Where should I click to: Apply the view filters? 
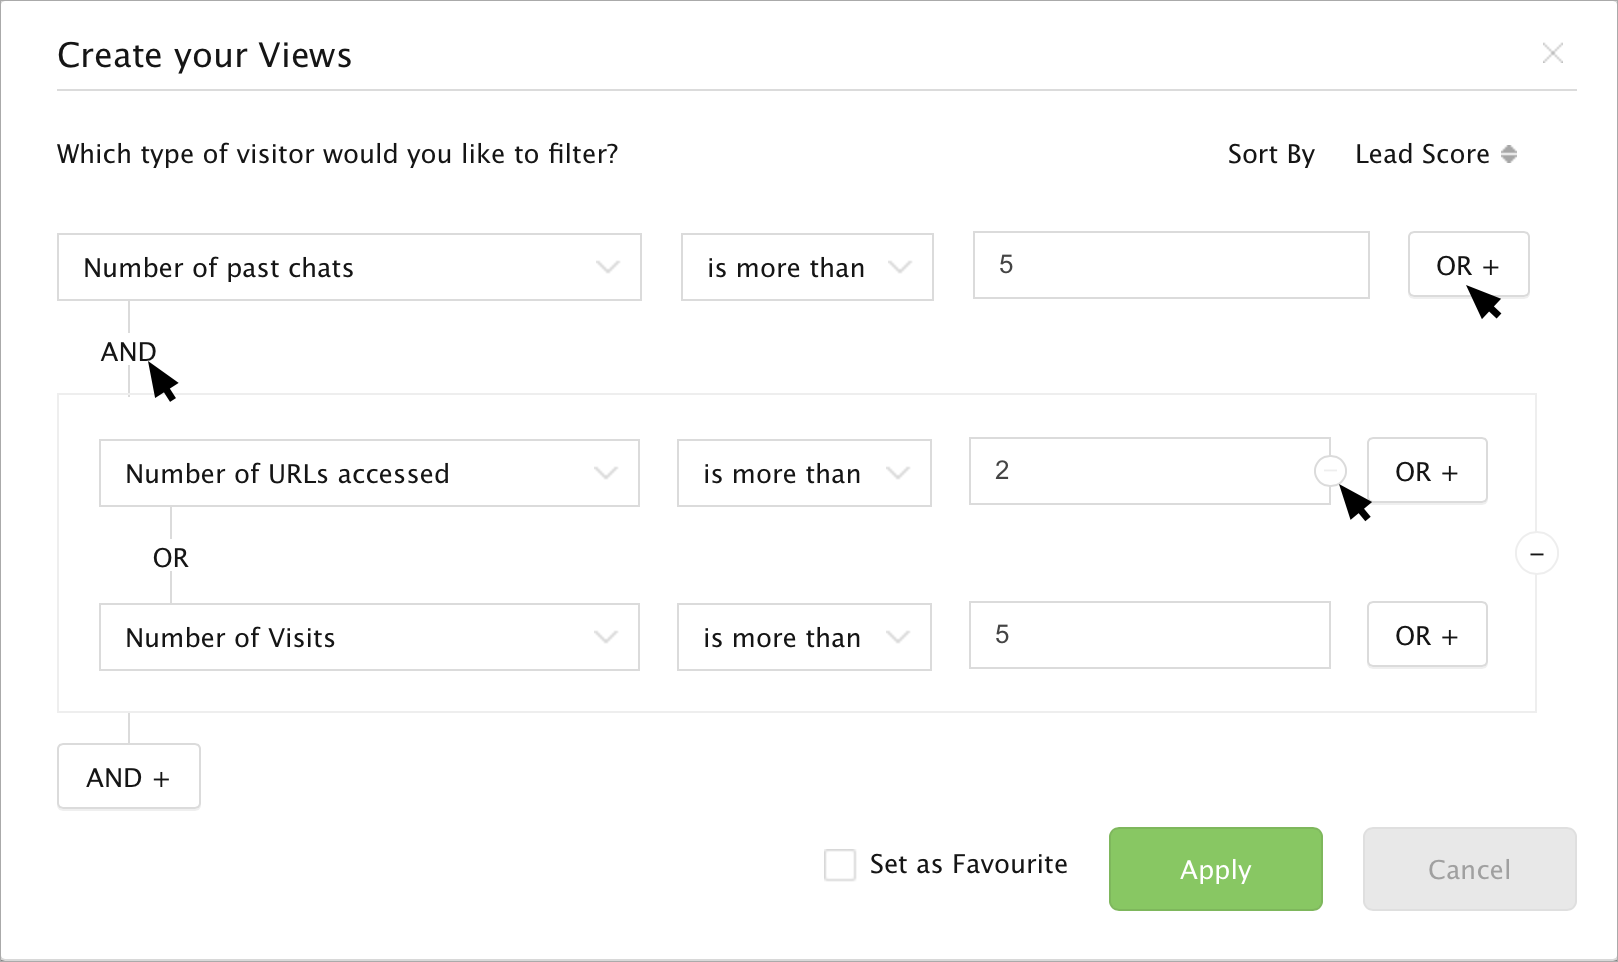coord(1215,869)
